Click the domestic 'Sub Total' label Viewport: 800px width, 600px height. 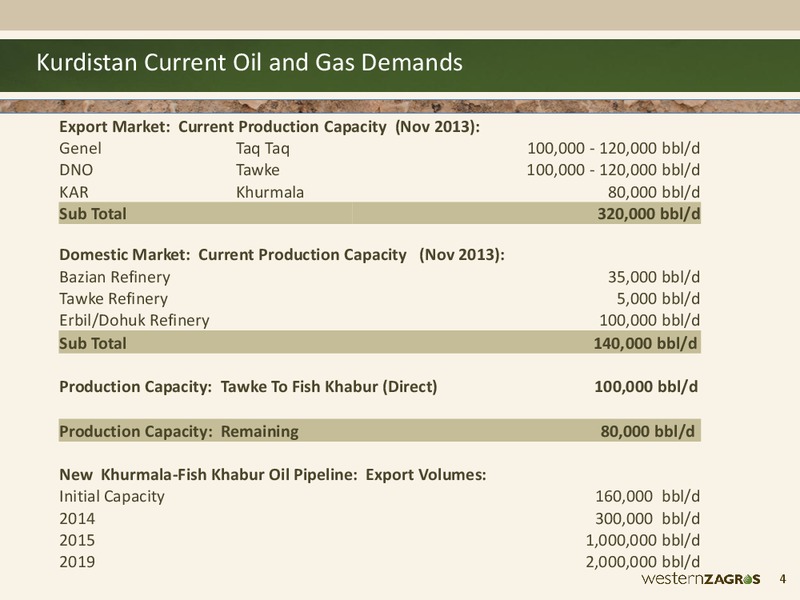tap(93, 343)
